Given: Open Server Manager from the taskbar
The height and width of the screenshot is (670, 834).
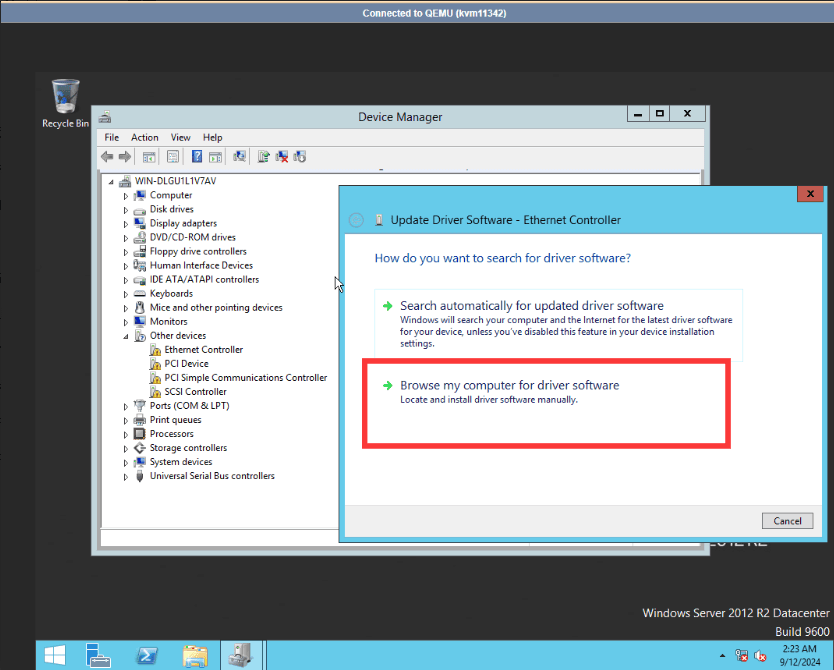Looking at the screenshot, I should coord(98,655).
